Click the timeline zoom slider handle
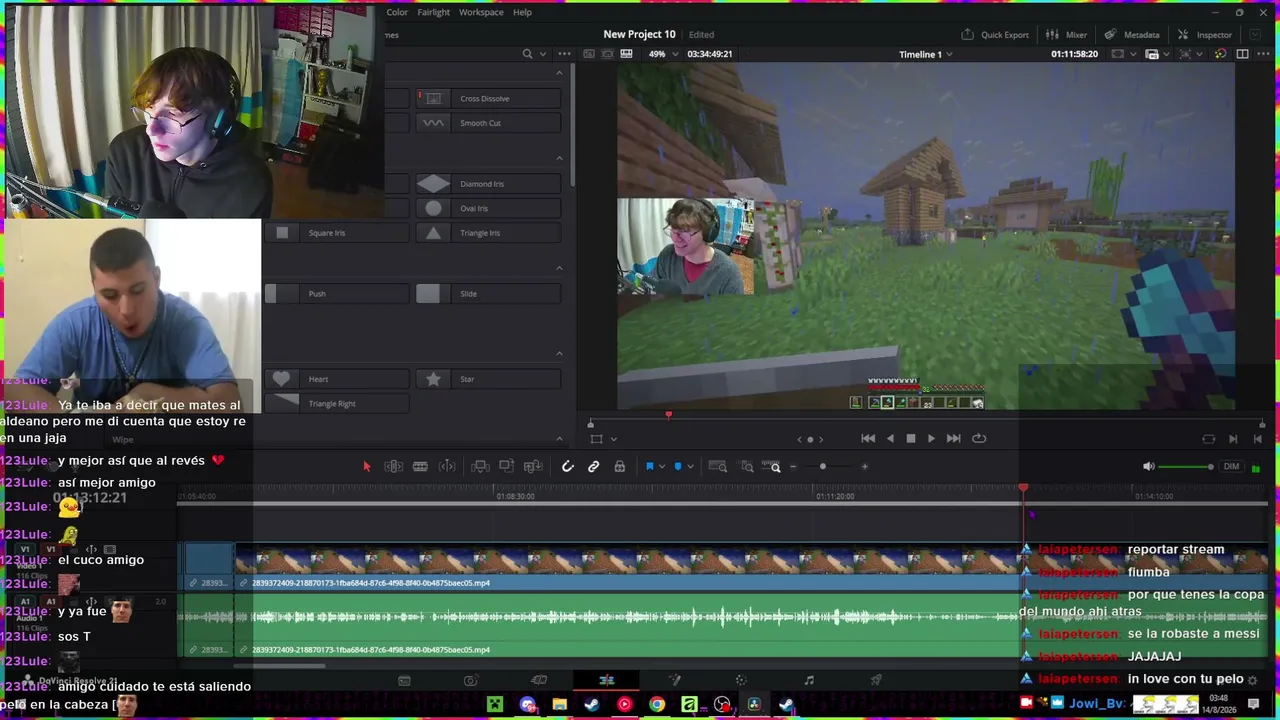 click(823, 466)
